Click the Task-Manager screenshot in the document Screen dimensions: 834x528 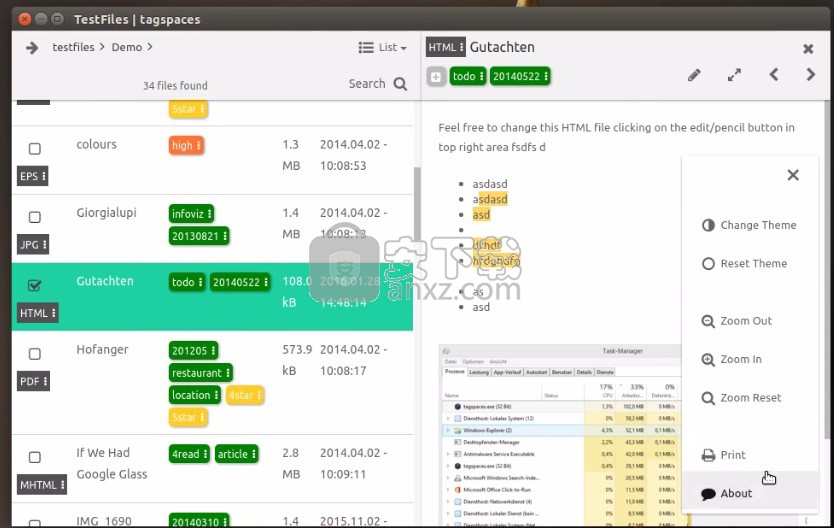pos(560,435)
